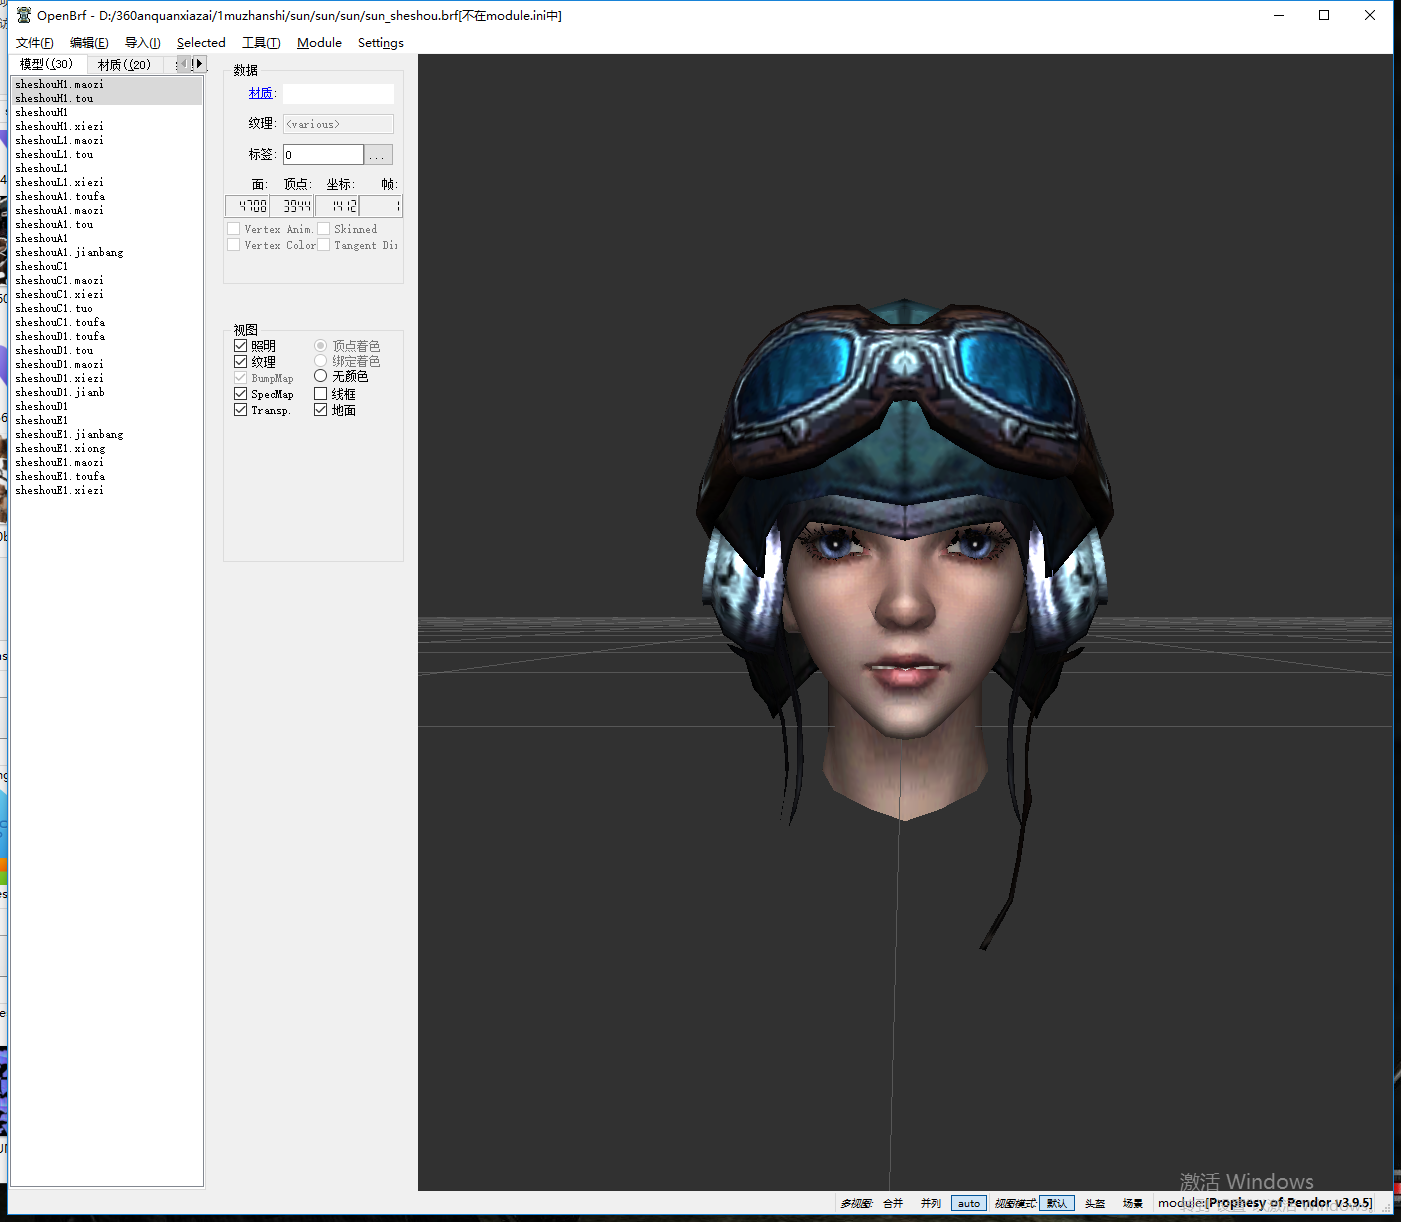
Task: Click the 材质 name input field
Action: [x=338, y=93]
